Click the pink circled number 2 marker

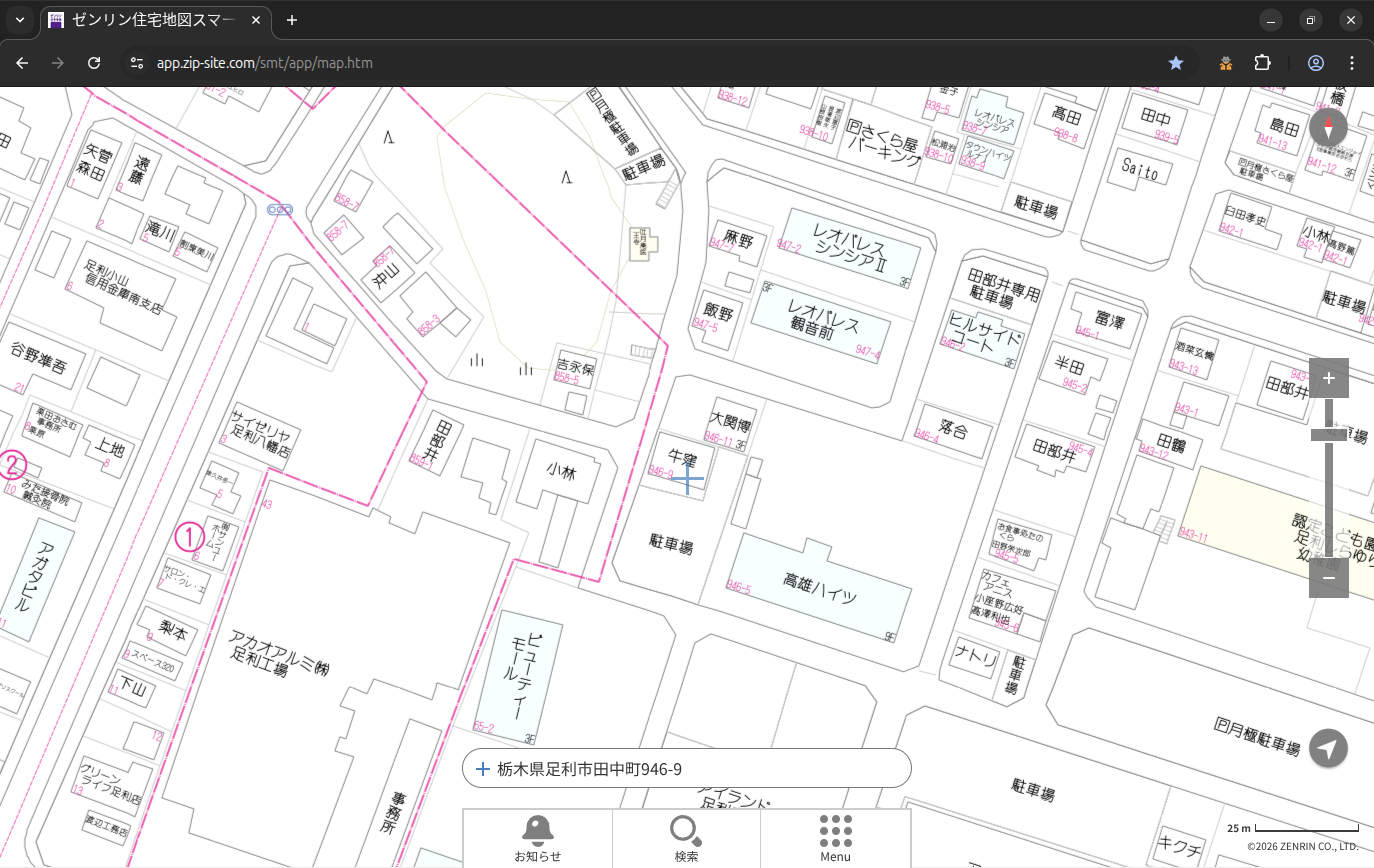tap(12, 465)
